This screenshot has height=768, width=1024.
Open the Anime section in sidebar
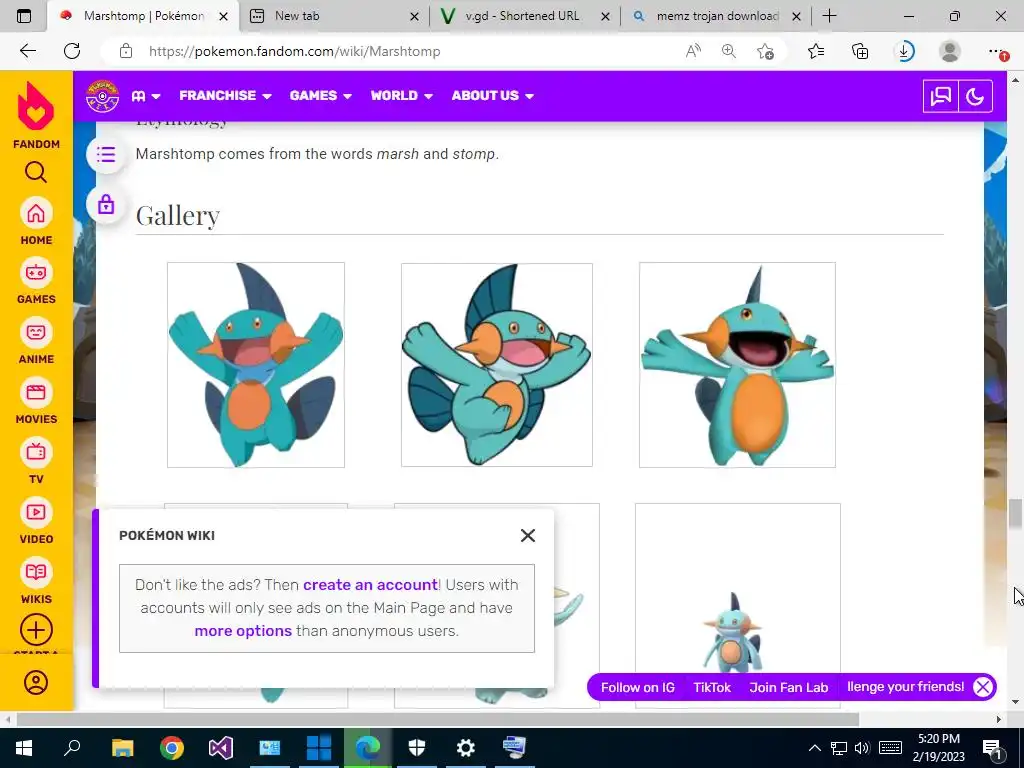(36, 341)
